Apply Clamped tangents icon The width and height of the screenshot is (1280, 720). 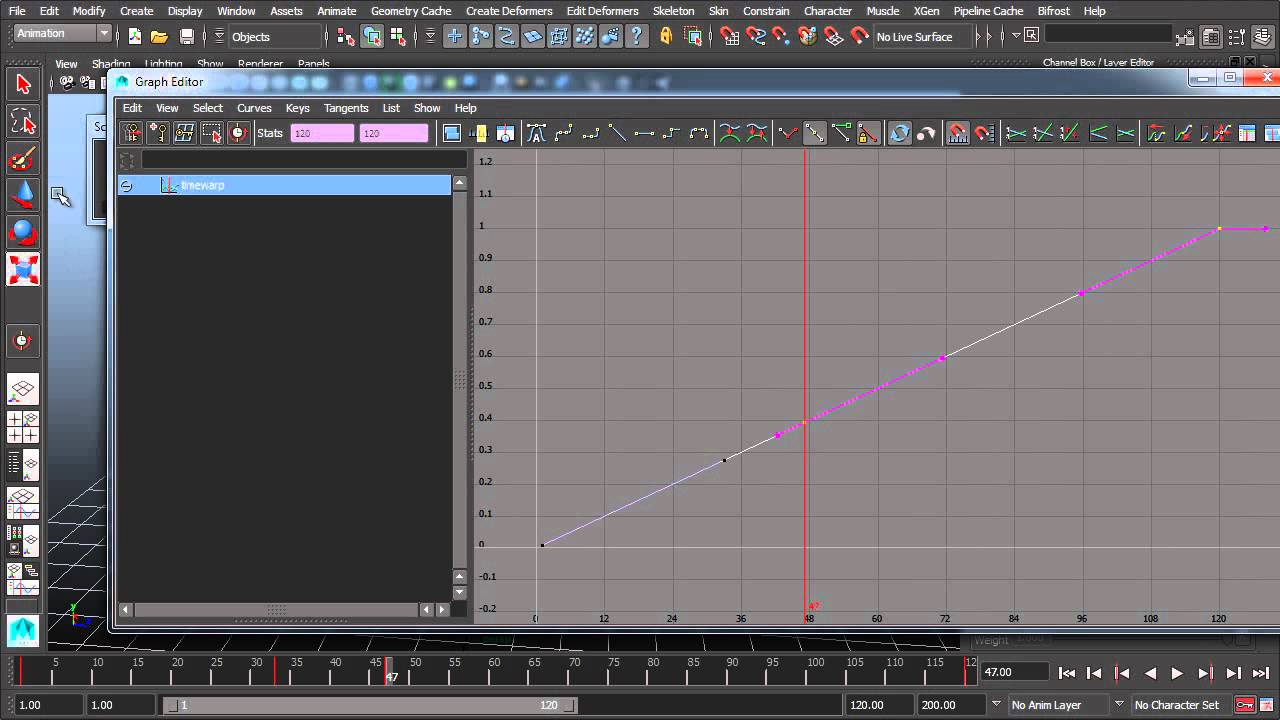591,133
